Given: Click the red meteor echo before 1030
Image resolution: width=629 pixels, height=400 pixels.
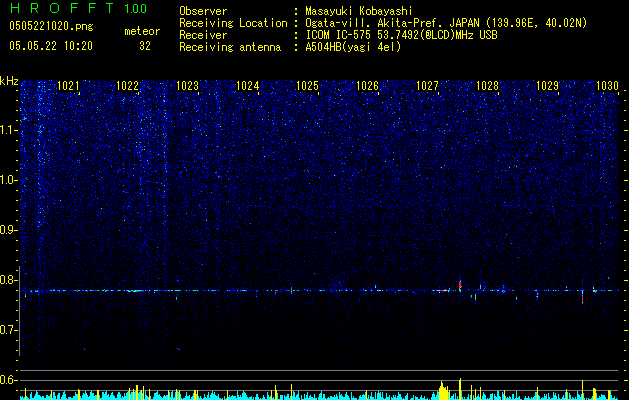Looking at the screenshot, I should [582, 297].
